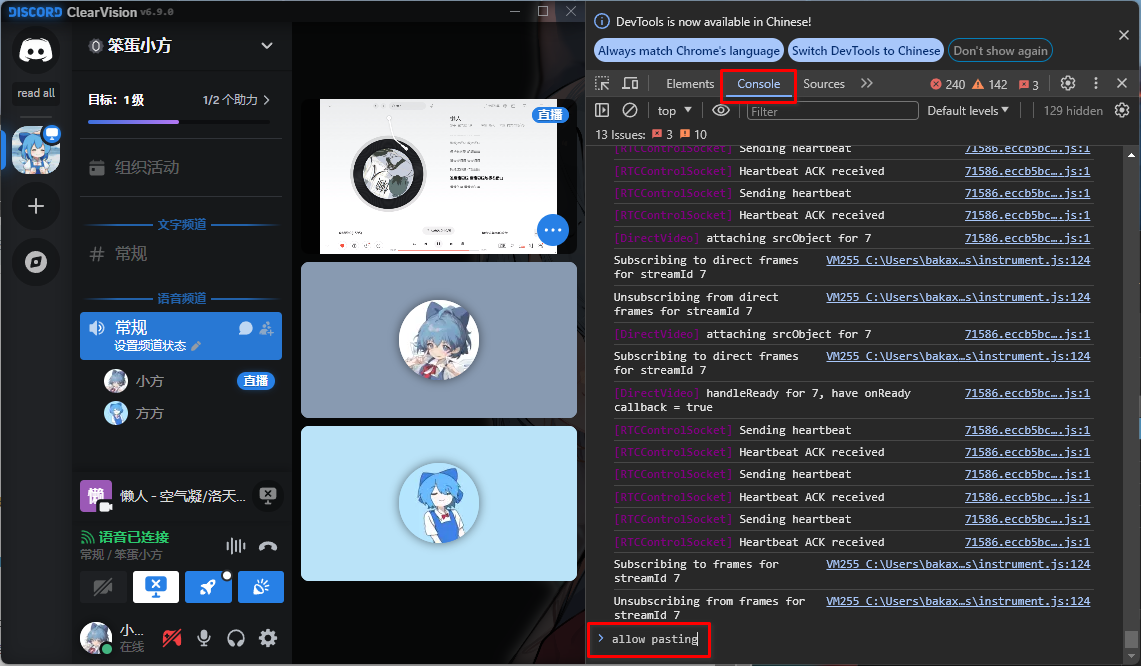Switch to the Elements tab
Image resolution: width=1141 pixels, height=666 pixels.
coord(690,84)
